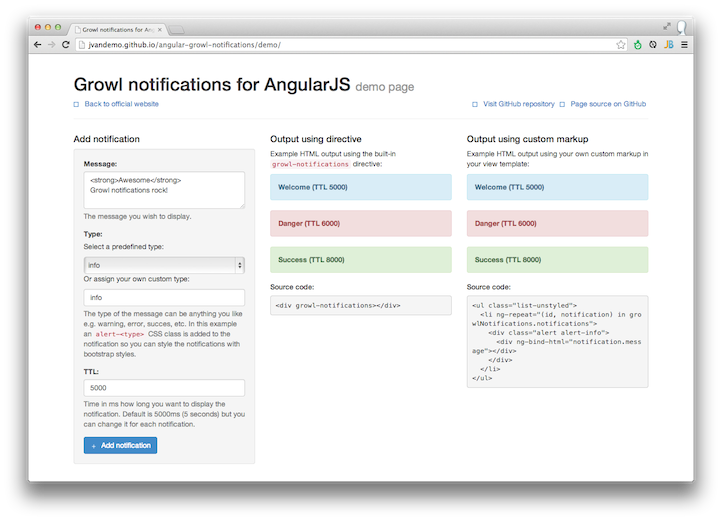Image resolution: width=722 pixels, height=521 pixels.
Task: Click the Growl notifications for AngularJS heading
Action: (x=212, y=85)
